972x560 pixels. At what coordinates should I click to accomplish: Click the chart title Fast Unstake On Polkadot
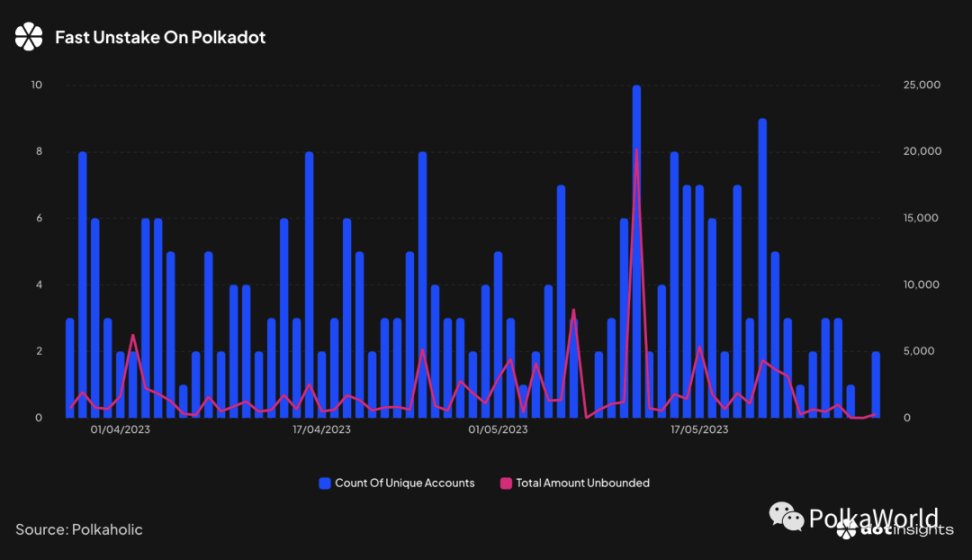[161, 37]
